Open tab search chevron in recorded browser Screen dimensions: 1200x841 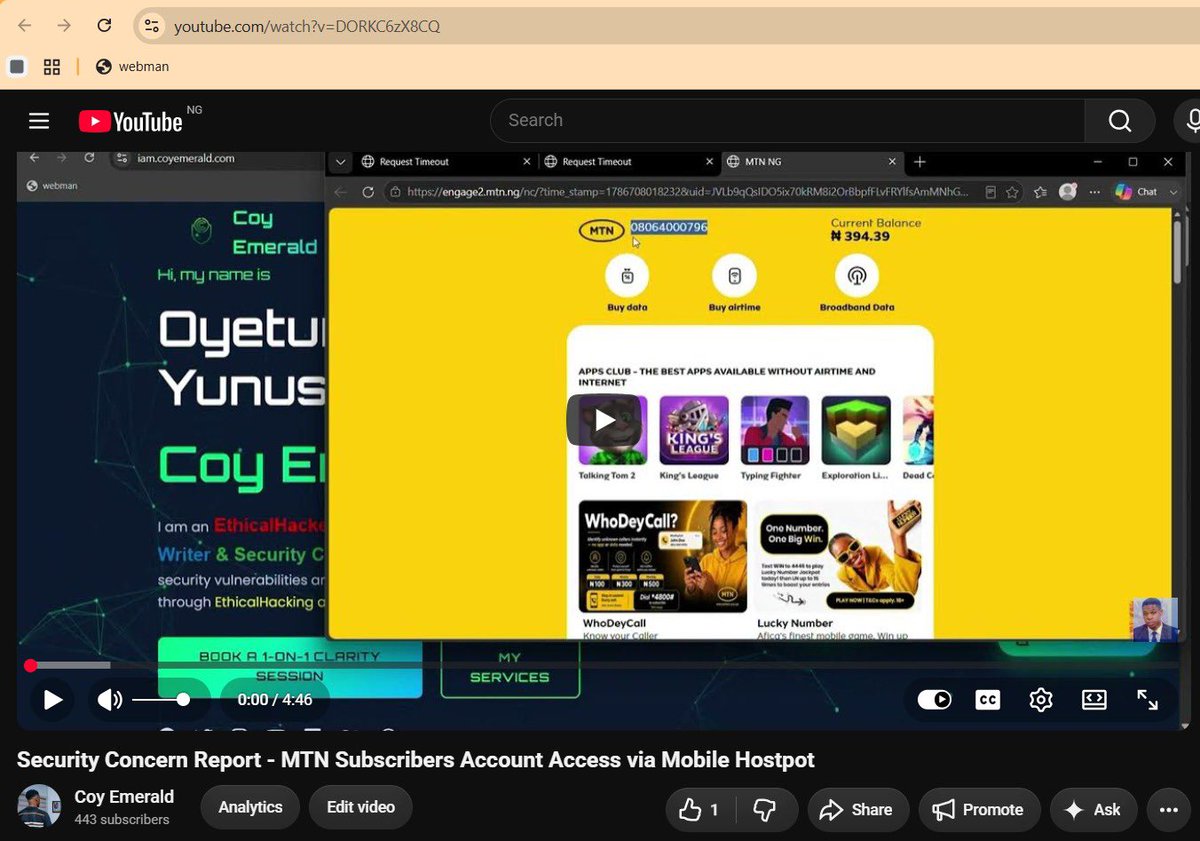coord(341,162)
